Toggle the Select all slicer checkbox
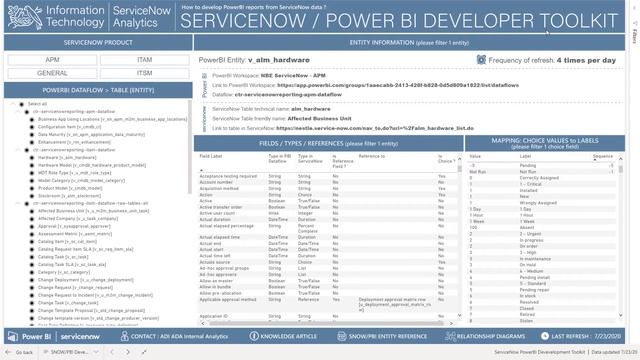The image size is (640, 360). [x=22, y=104]
